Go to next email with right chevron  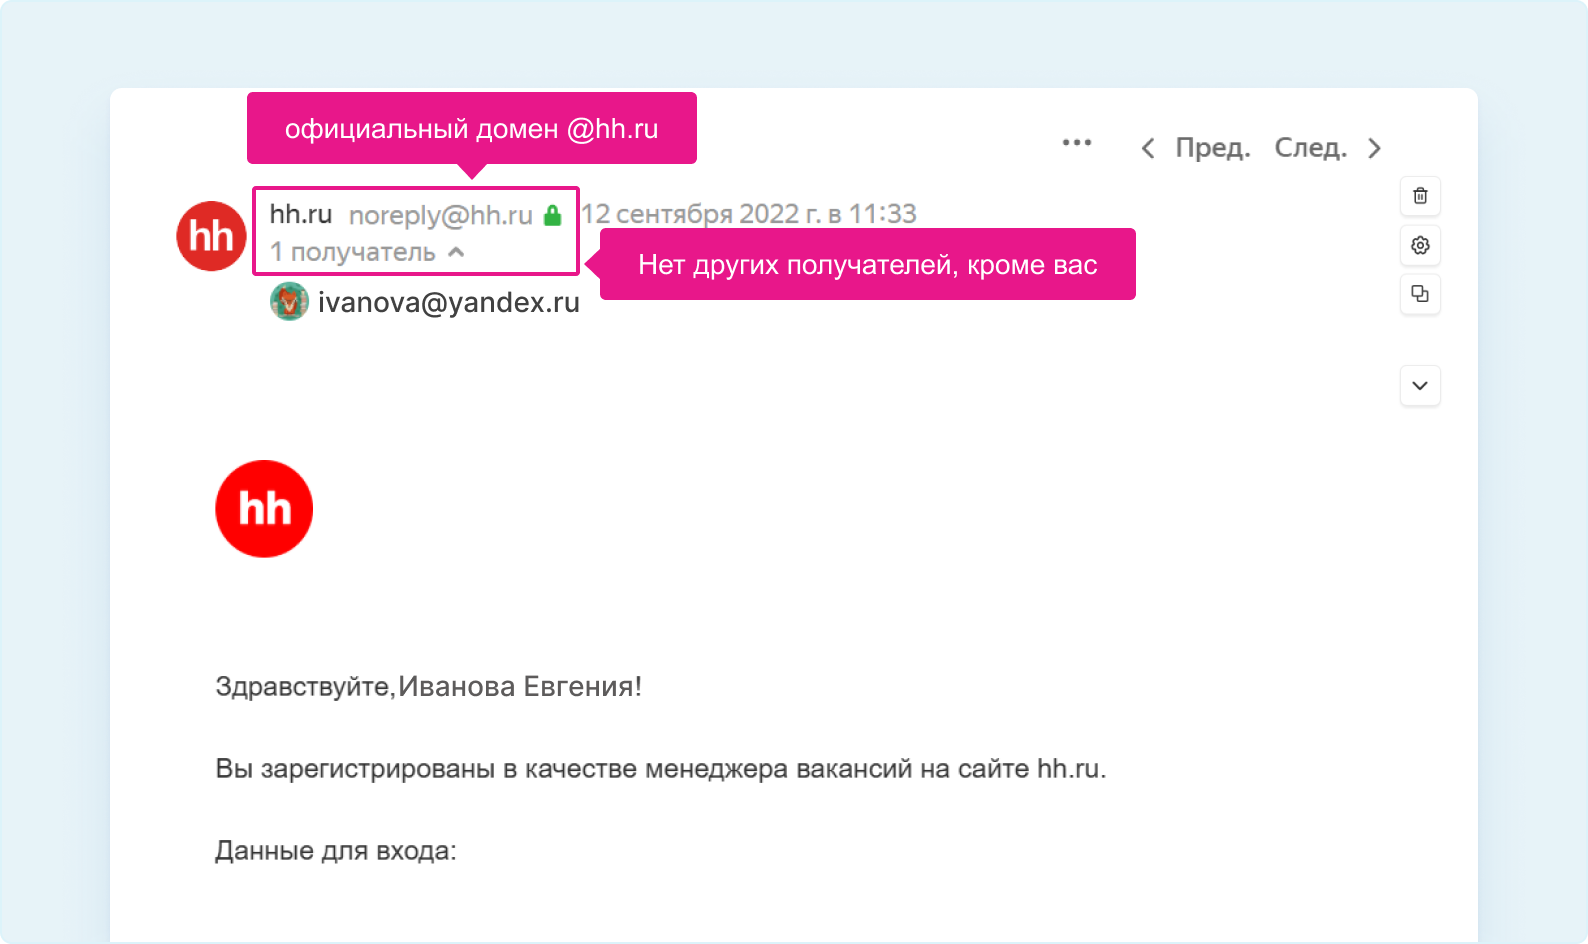point(1375,149)
